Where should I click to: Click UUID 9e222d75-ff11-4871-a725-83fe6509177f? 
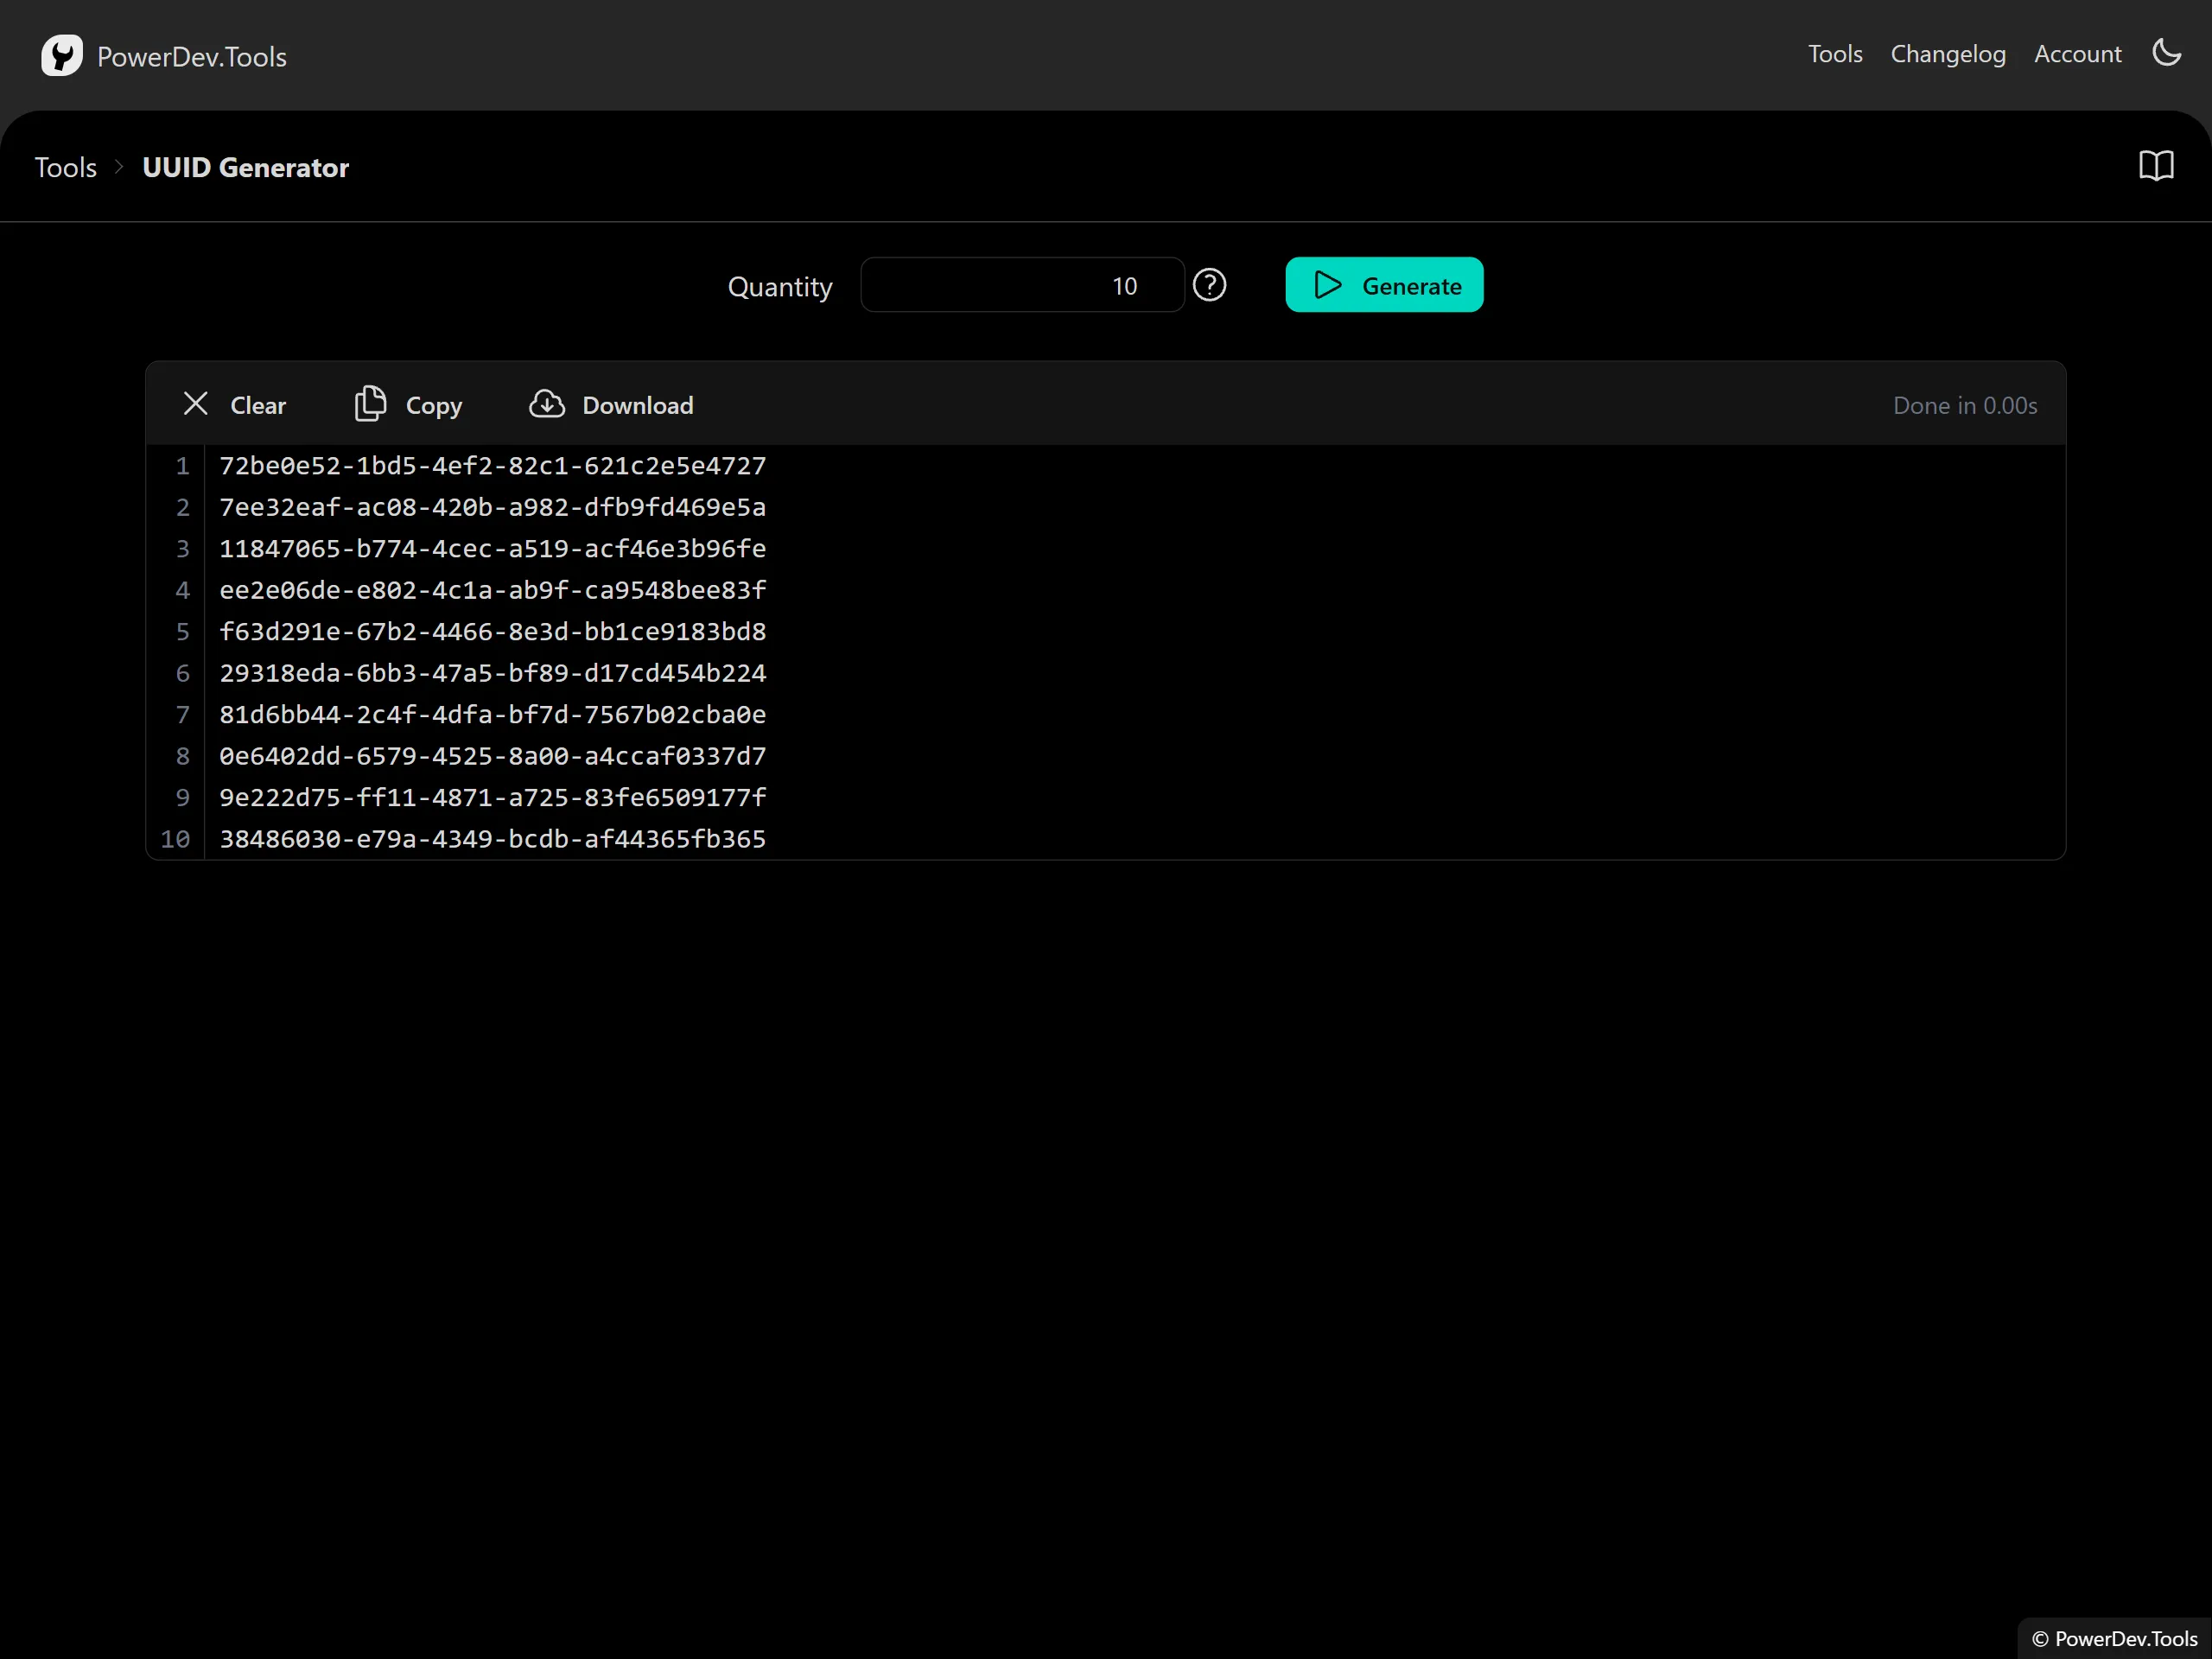tap(493, 798)
